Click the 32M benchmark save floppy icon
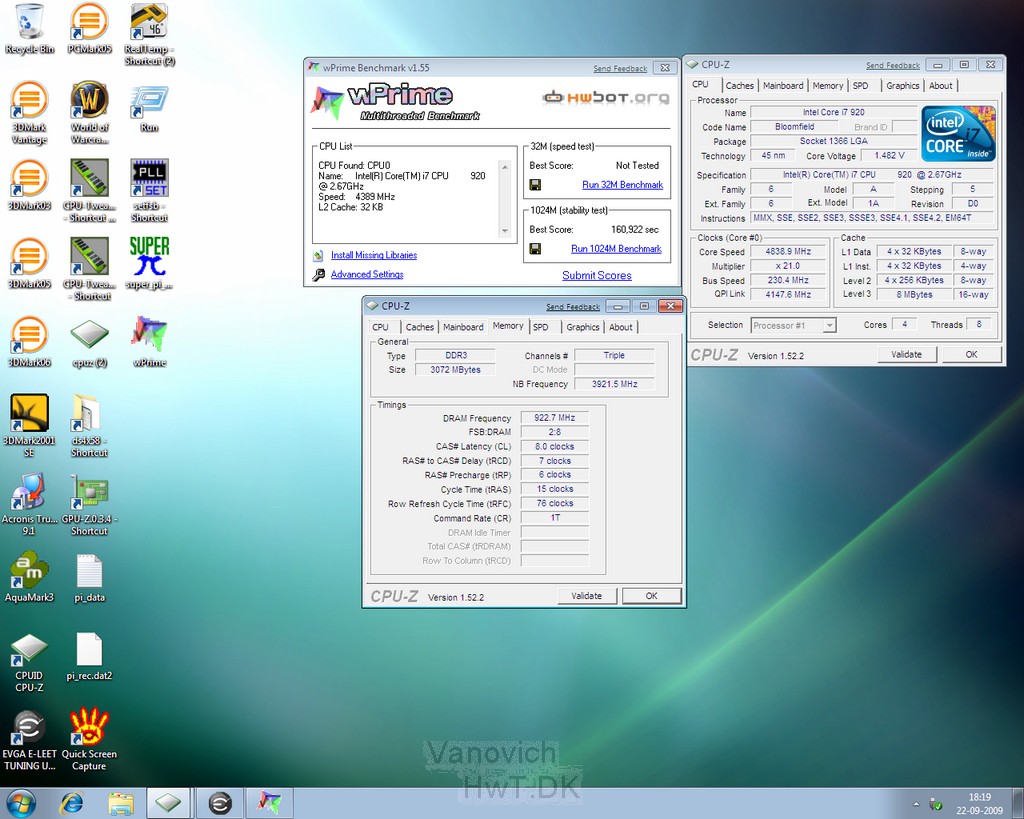The width and height of the screenshot is (1024, 819). click(x=535, y=185)
